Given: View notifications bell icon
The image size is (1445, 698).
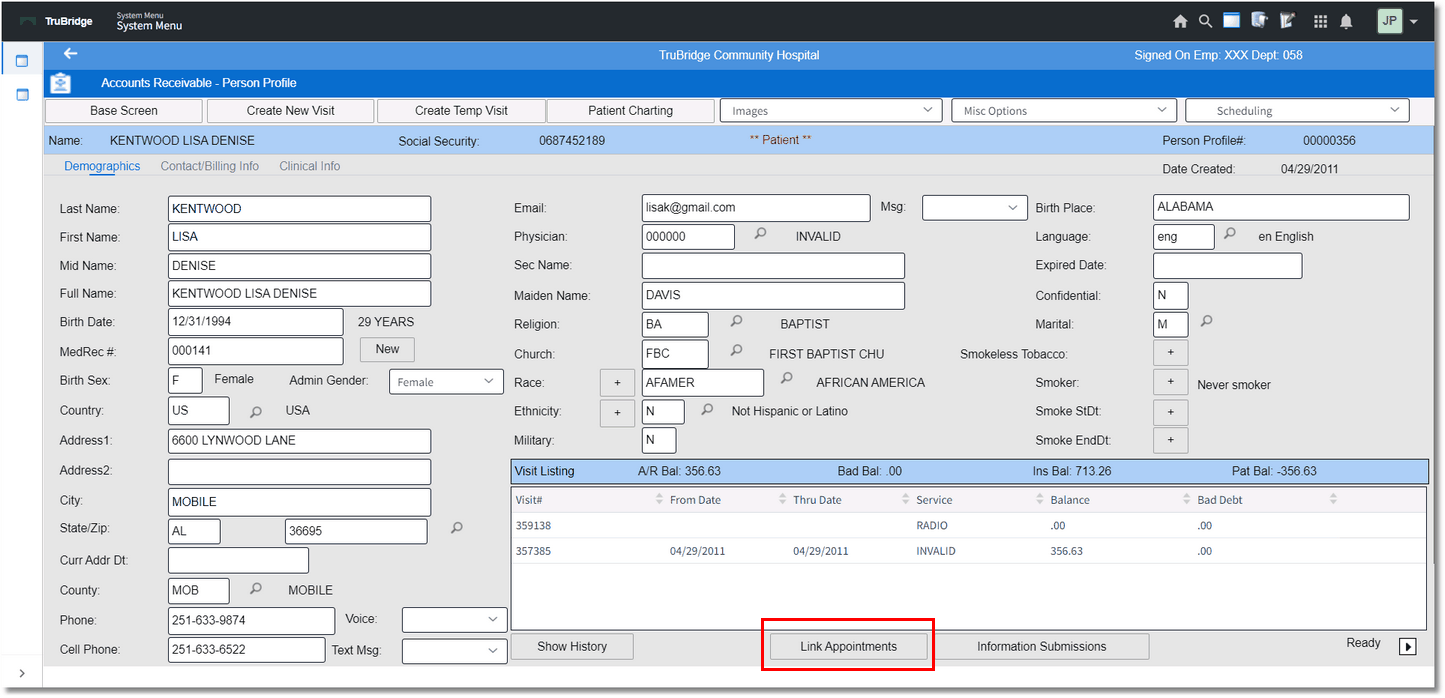Looking at the screenshot, I should (1347, 21).
